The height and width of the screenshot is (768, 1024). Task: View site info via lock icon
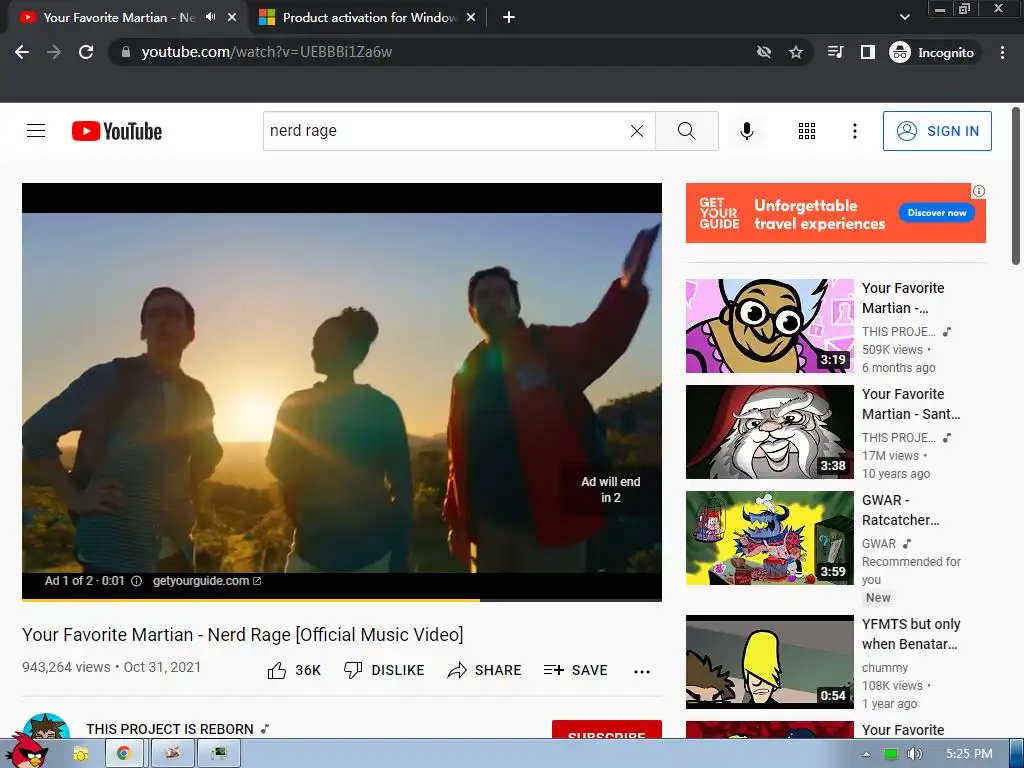pyautogui.click(x=126, y=52)
